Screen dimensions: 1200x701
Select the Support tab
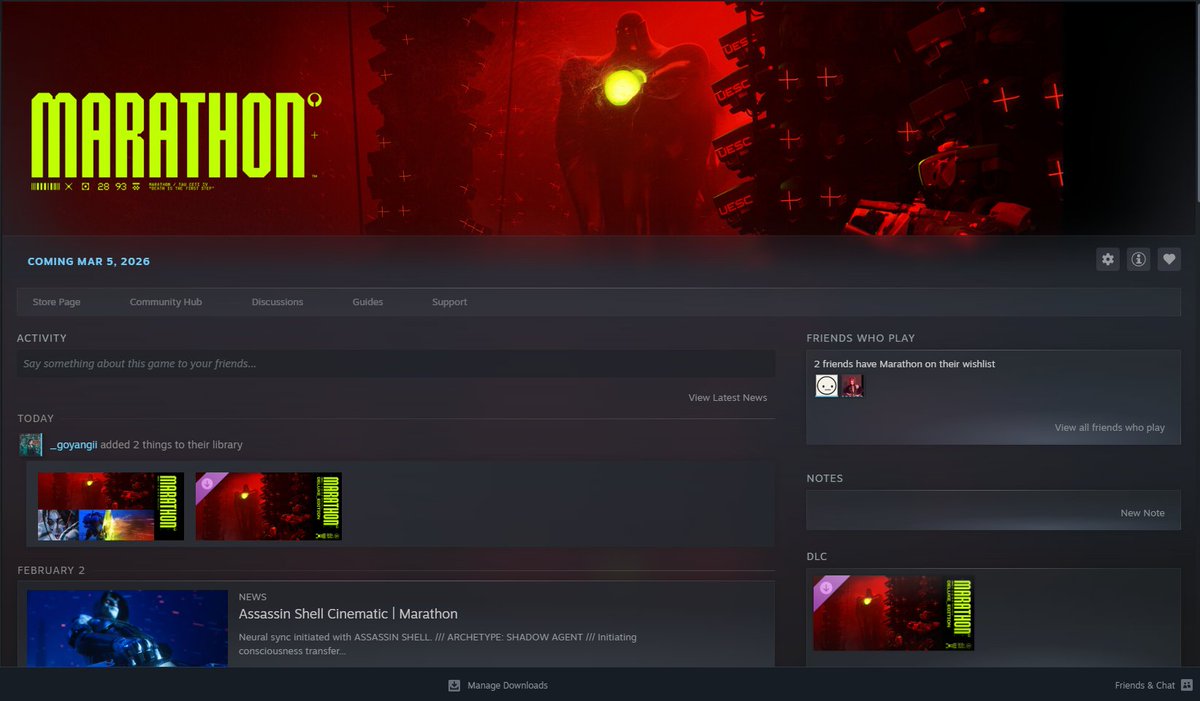[x=449, y=302]
